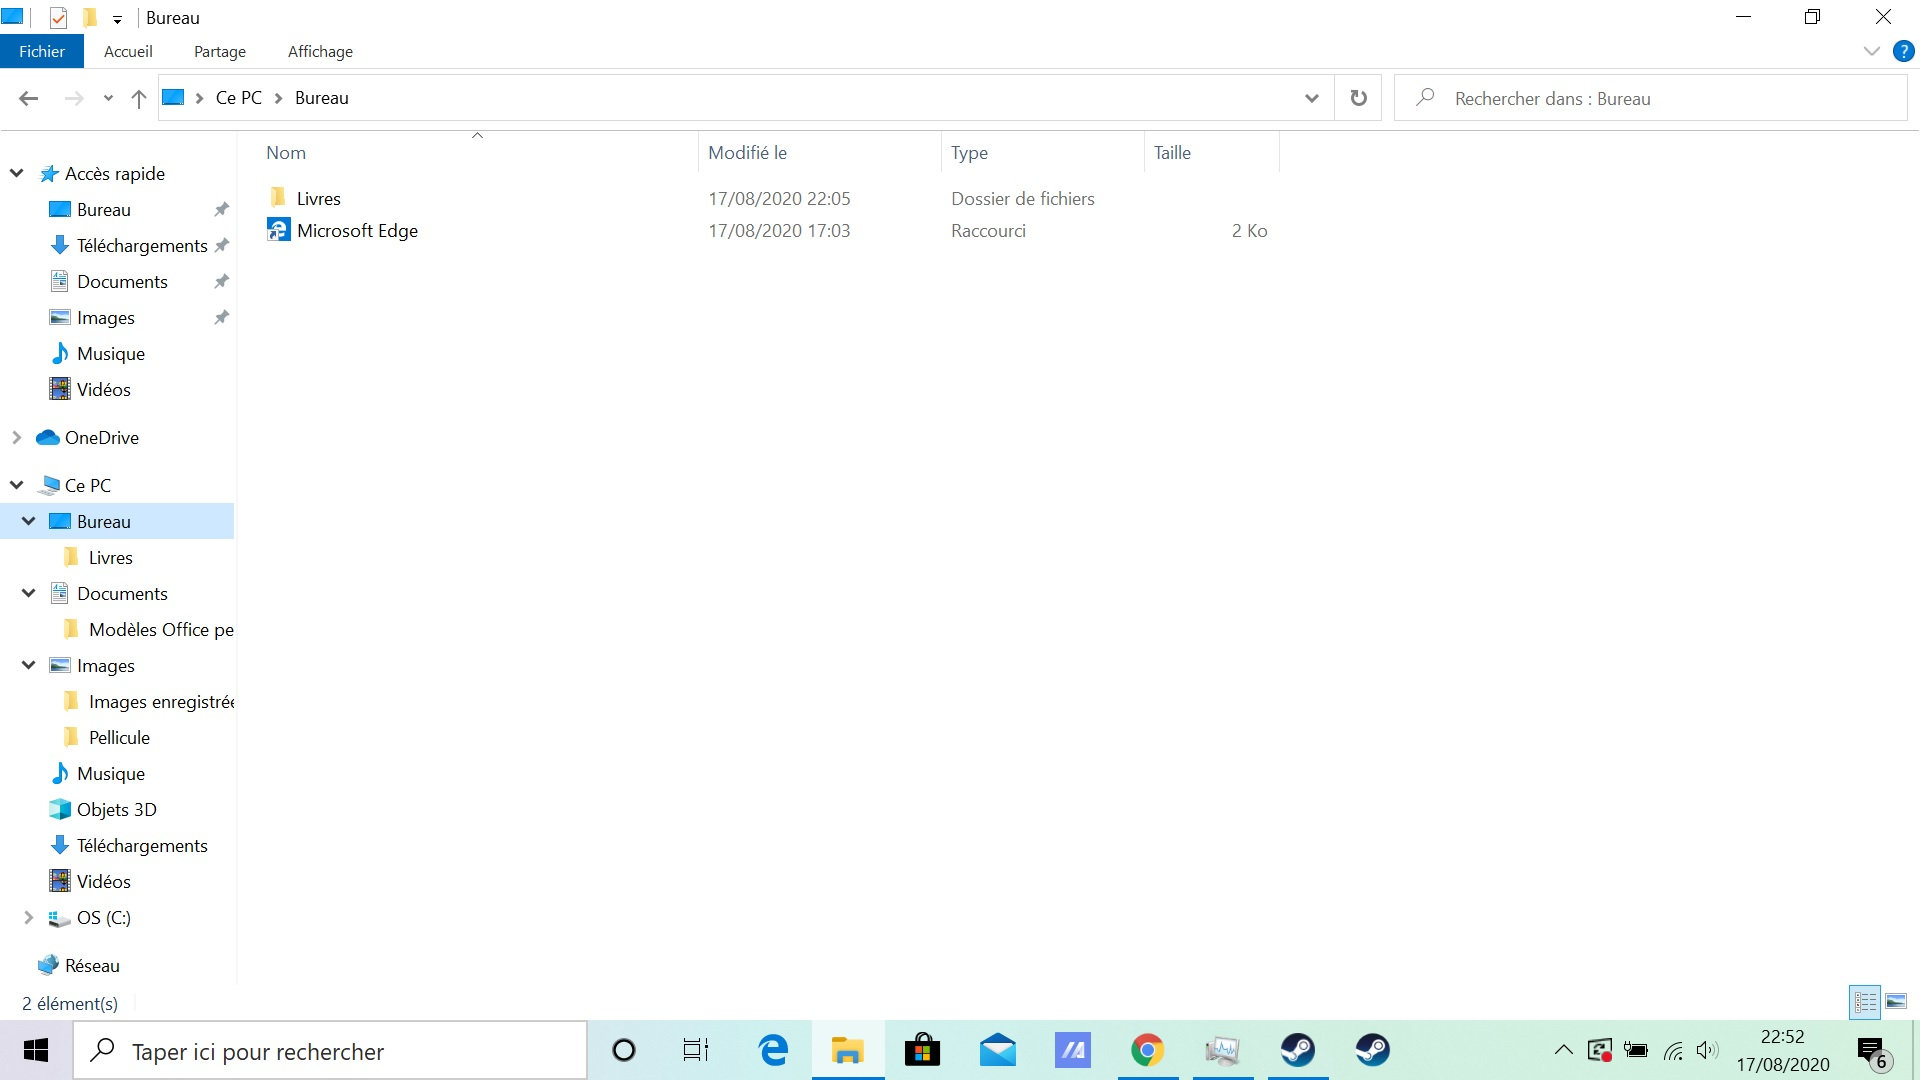Expand the OneDrive tree node

coord(17,437)
